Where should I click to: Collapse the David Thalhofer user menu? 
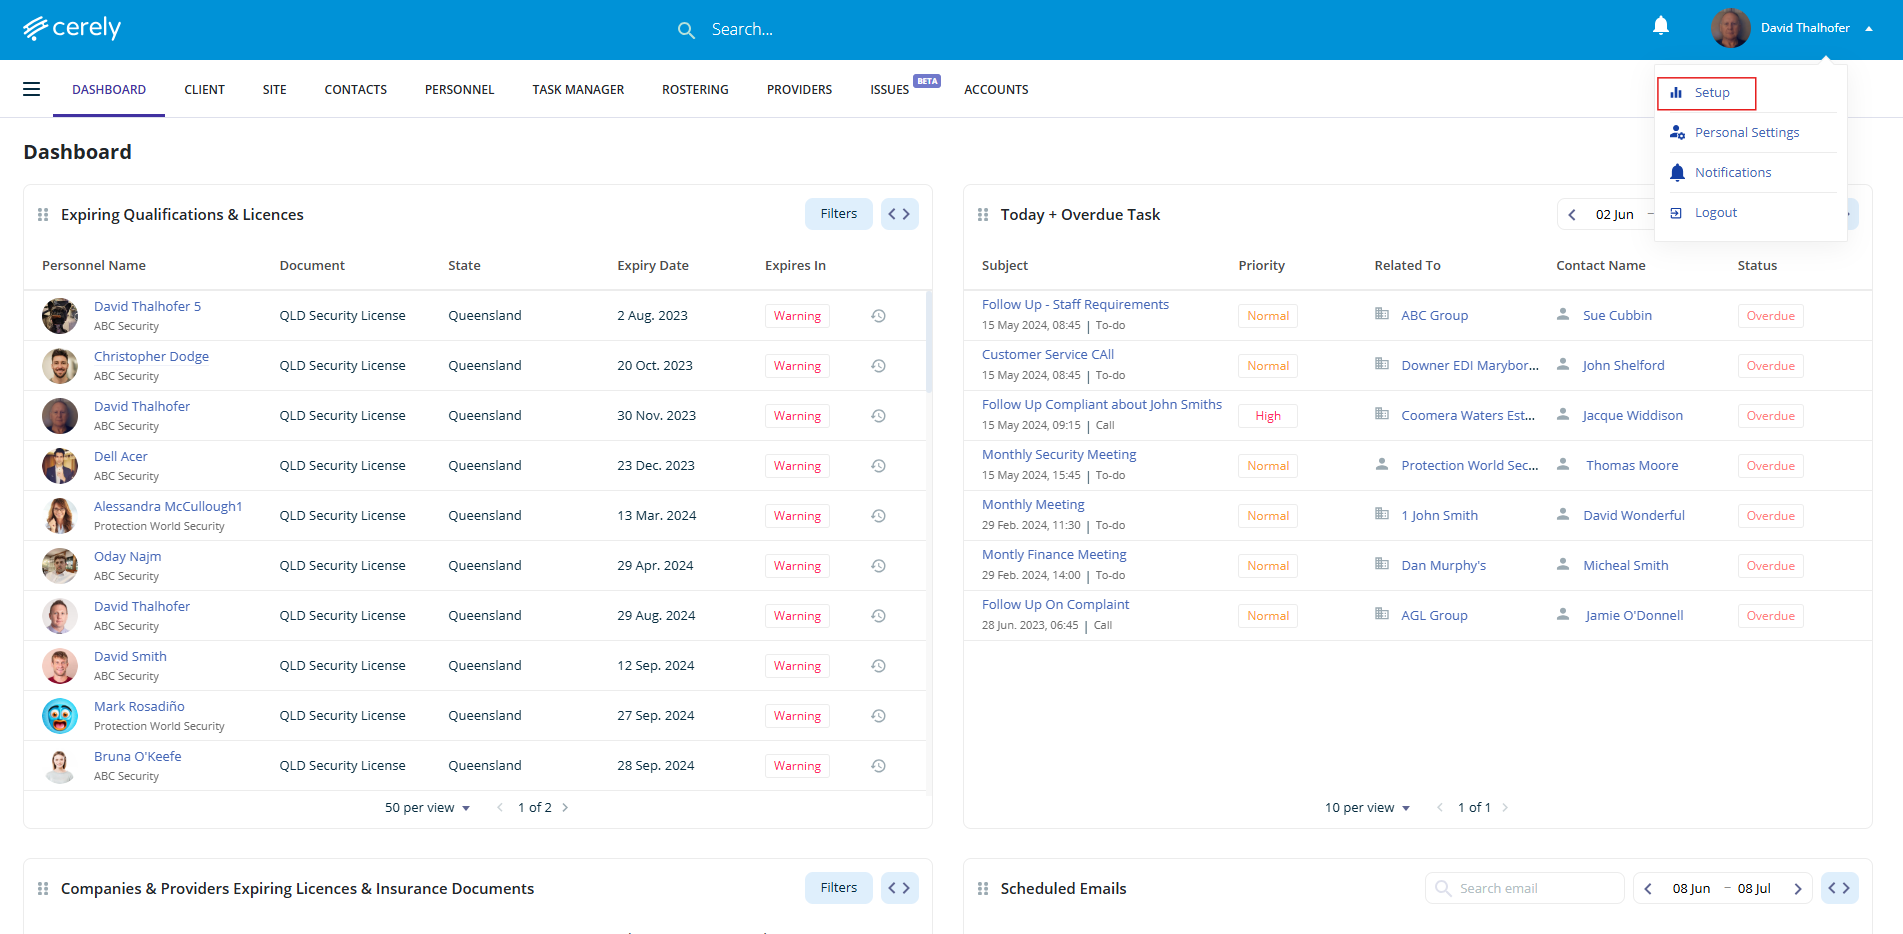(1868, 28)
